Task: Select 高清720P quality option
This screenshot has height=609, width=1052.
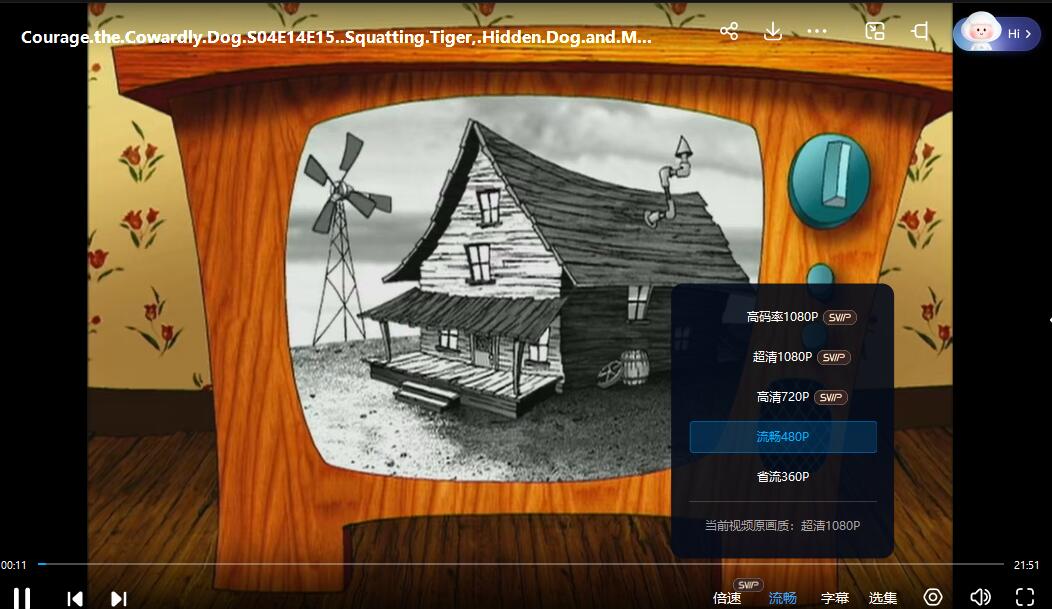Action: 783,397
